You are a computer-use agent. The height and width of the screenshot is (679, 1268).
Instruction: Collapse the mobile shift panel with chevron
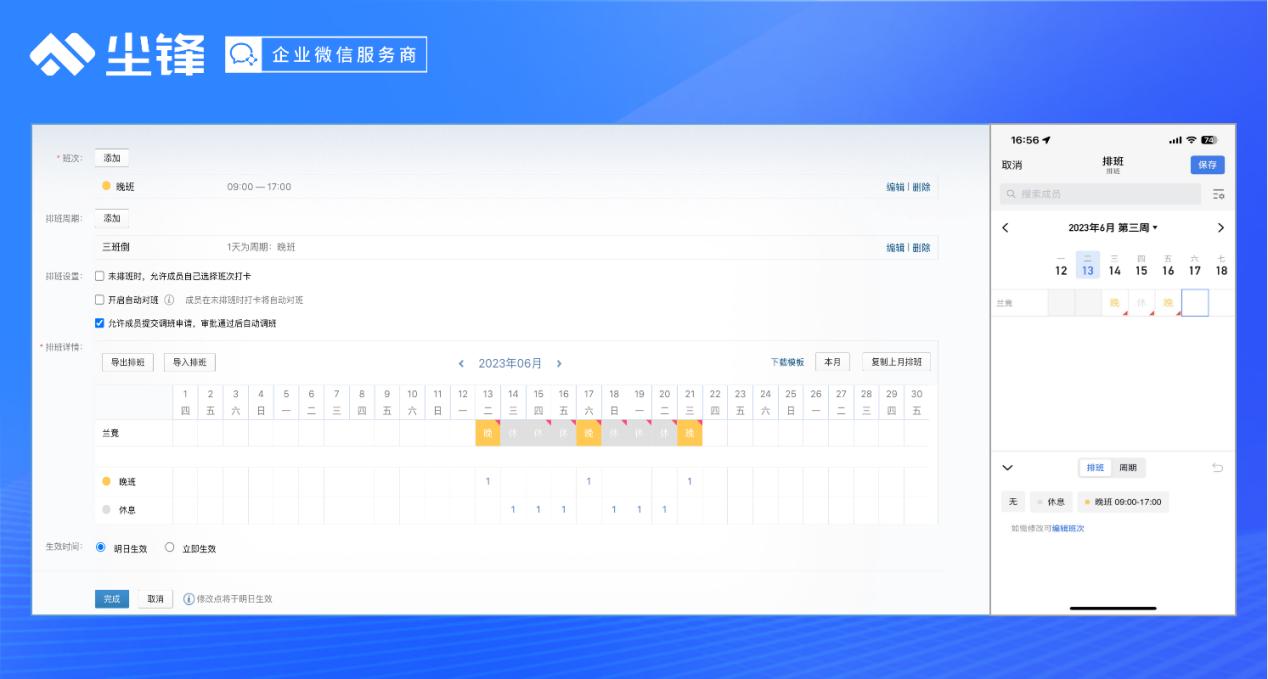[x=1007, y=468]
